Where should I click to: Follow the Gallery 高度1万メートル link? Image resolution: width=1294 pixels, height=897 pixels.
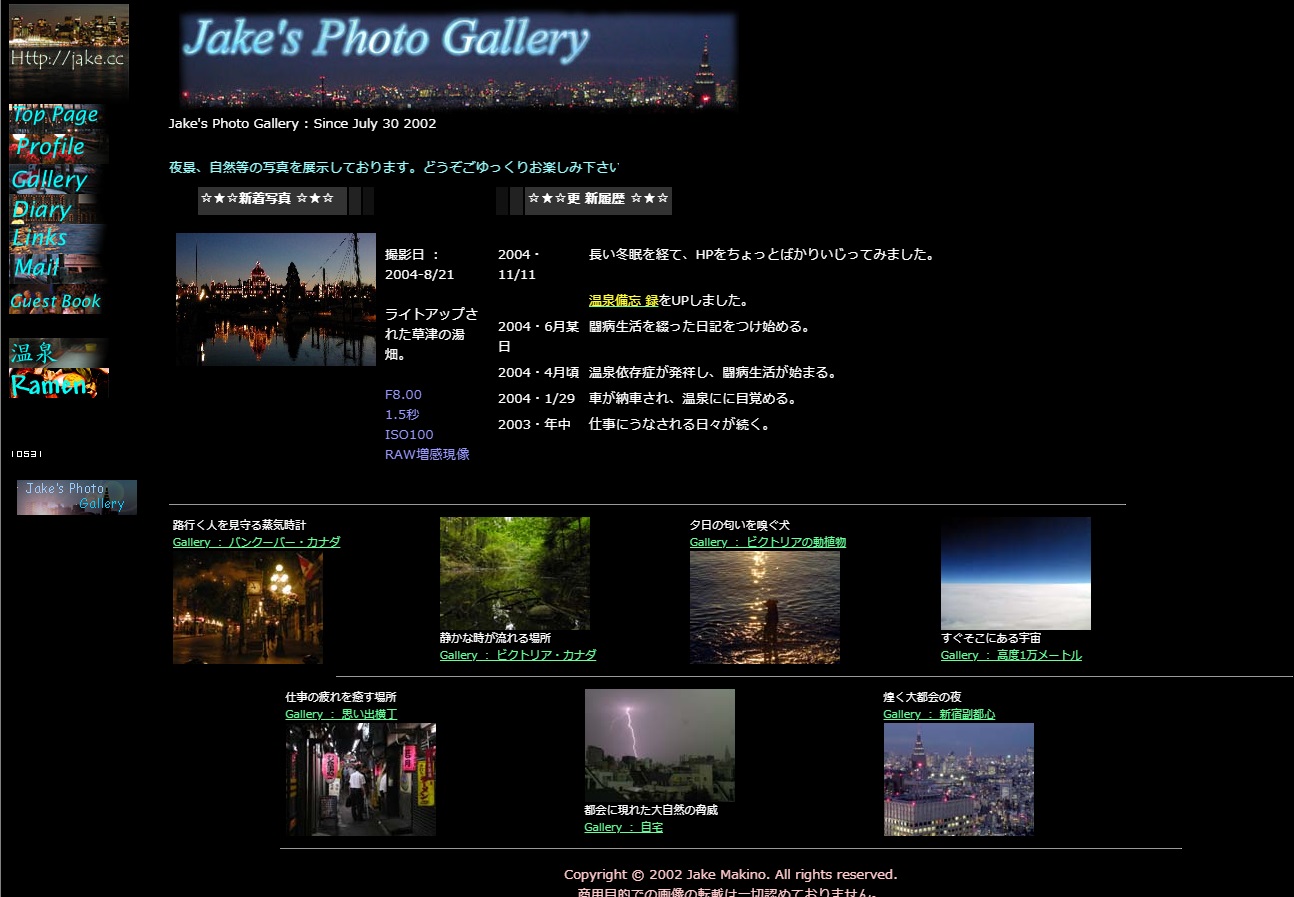tap(1010, 655)
